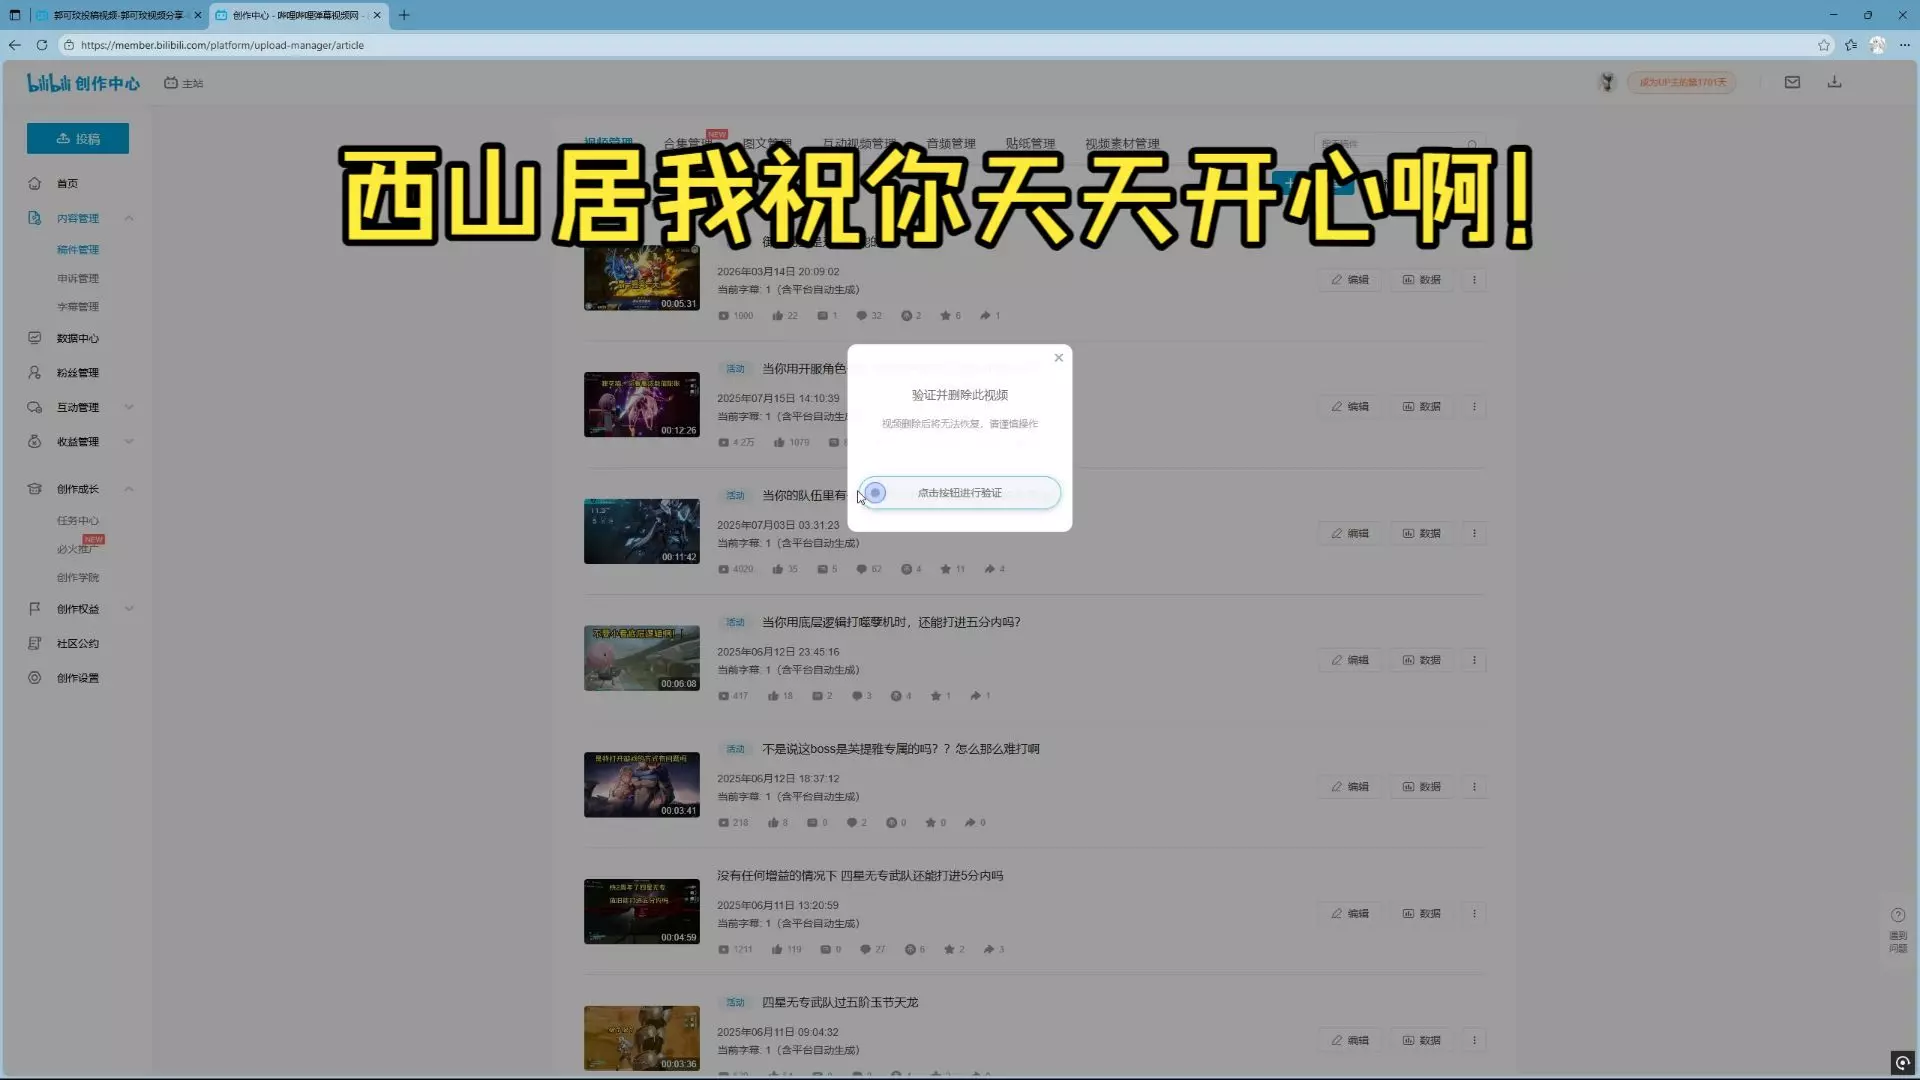Close the delete verification dialog

pyautogui.click(x=1059, y=358)
